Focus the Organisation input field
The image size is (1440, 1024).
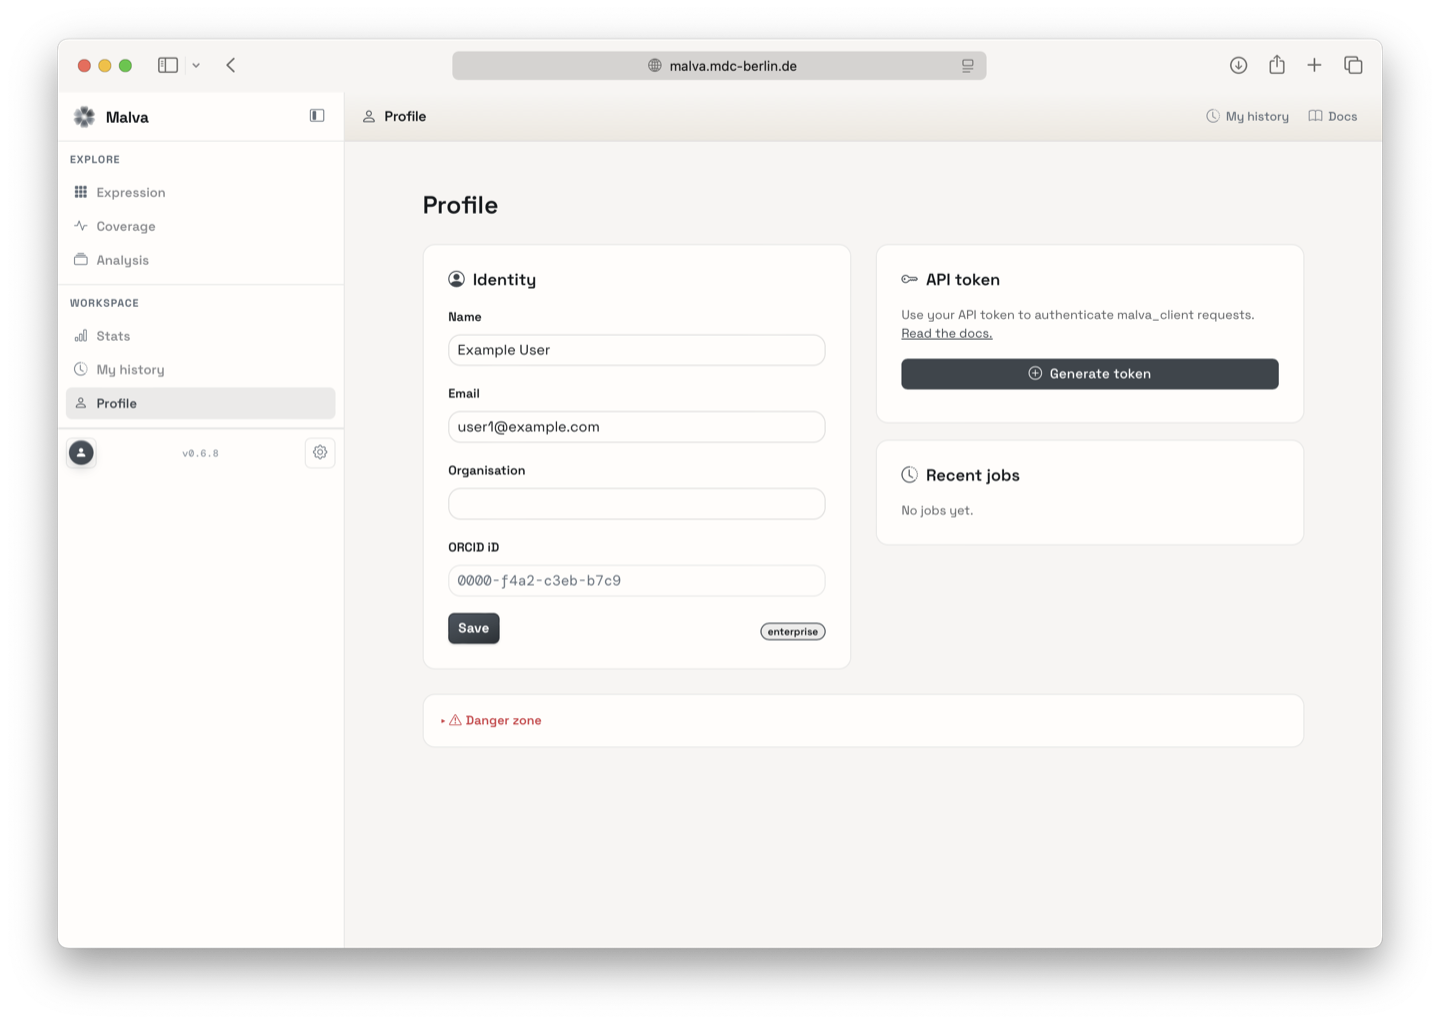636,504
